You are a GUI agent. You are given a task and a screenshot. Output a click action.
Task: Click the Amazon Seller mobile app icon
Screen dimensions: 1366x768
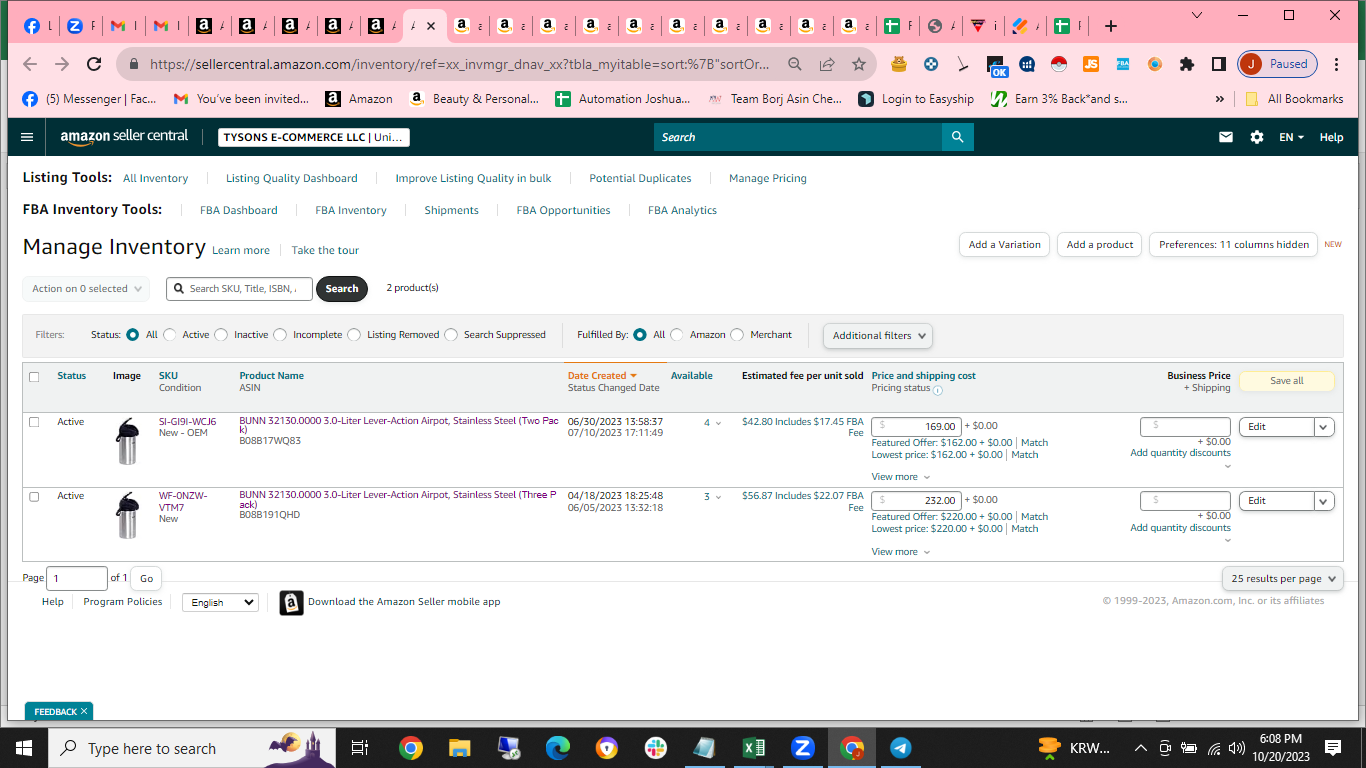point(291,603)
